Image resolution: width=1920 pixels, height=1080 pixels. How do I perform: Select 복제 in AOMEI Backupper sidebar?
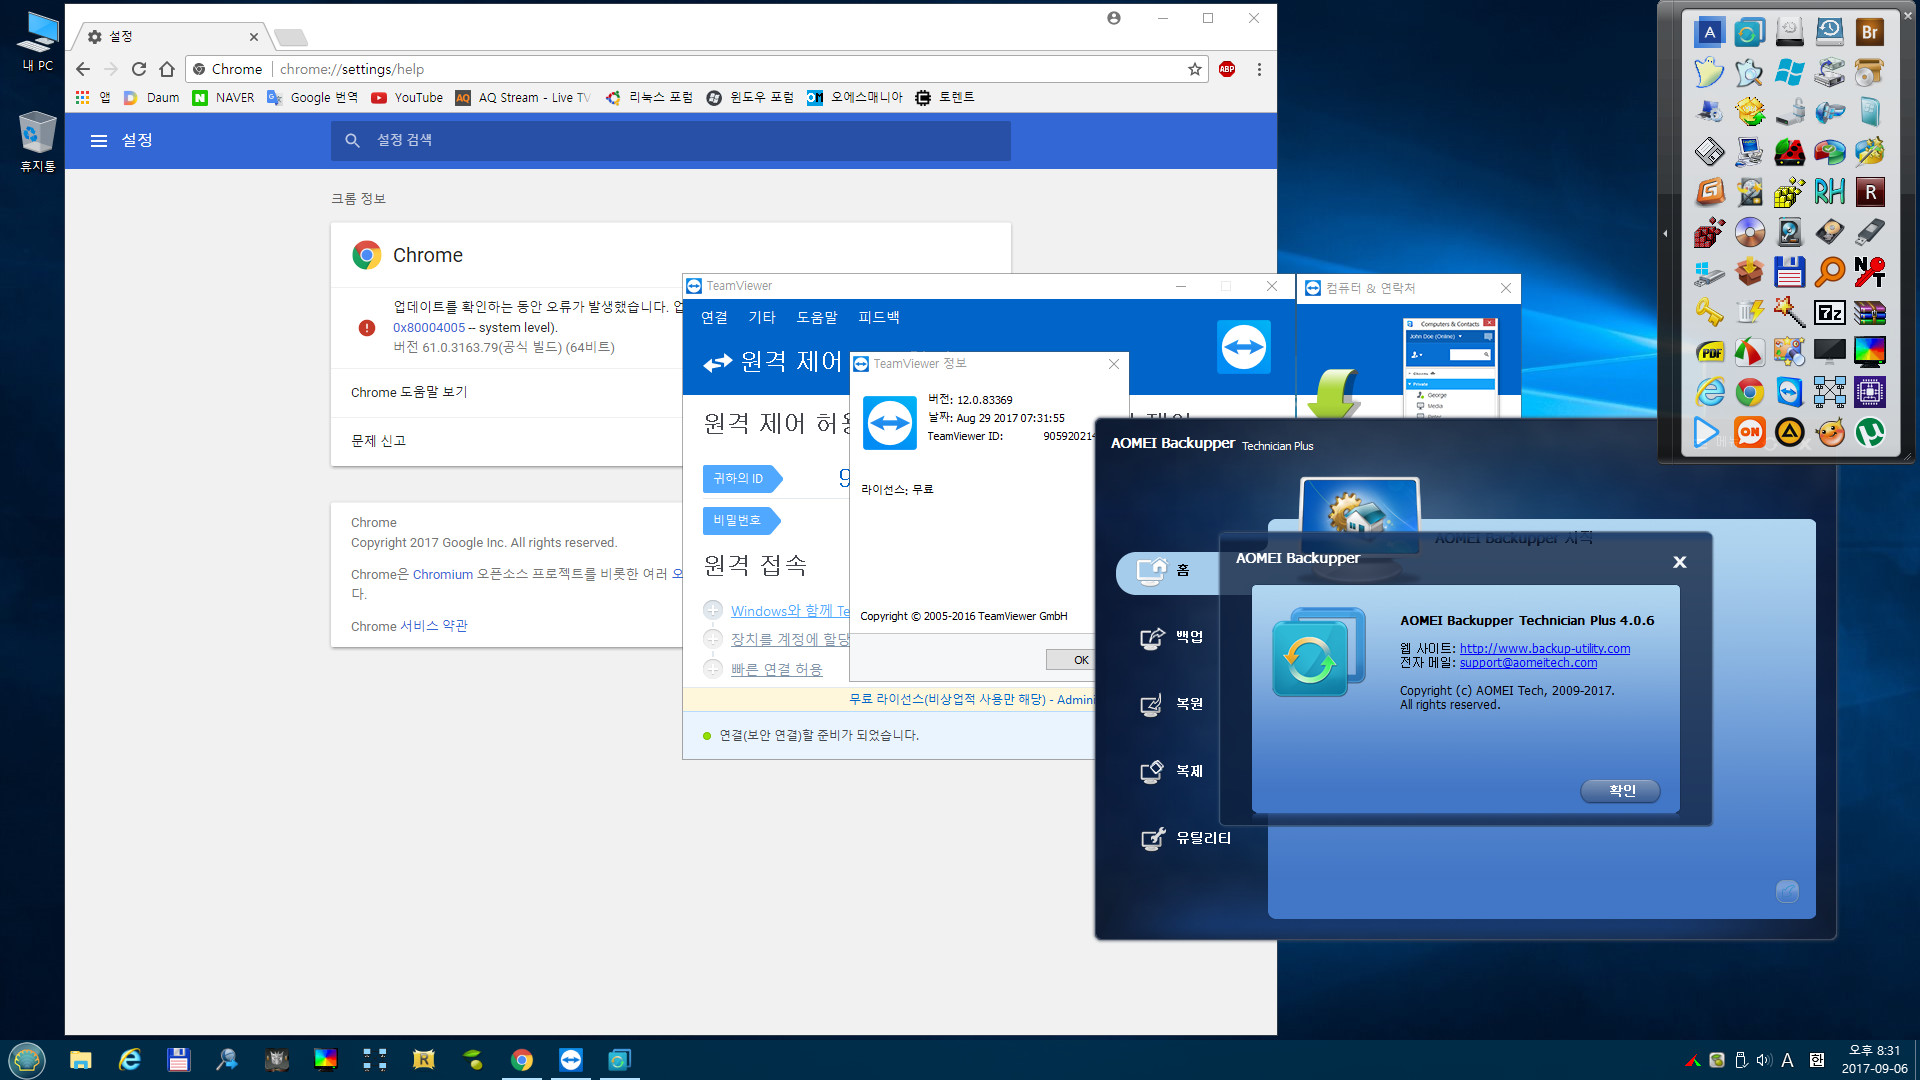point(1172,771)
